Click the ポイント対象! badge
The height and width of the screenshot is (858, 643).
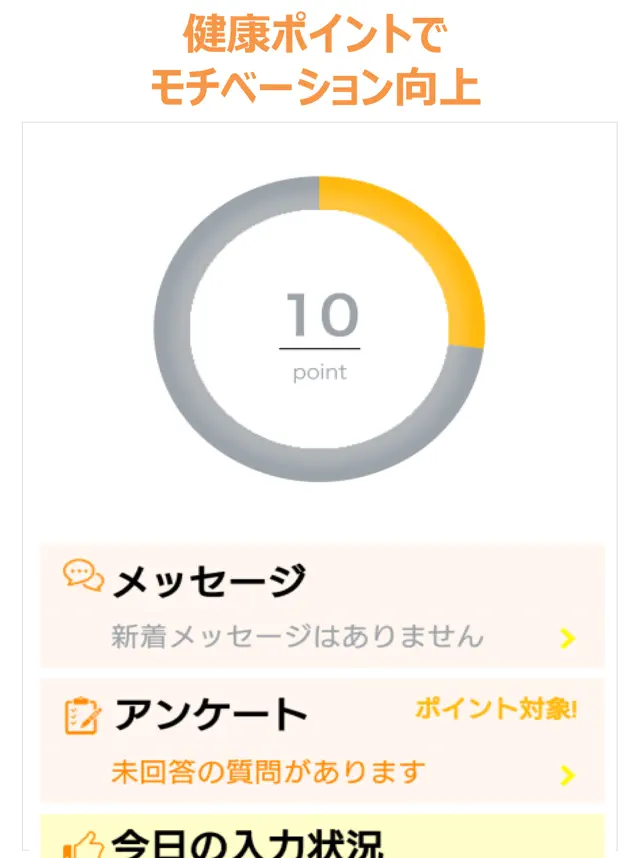pyautogui.click(x=496, y=709)
